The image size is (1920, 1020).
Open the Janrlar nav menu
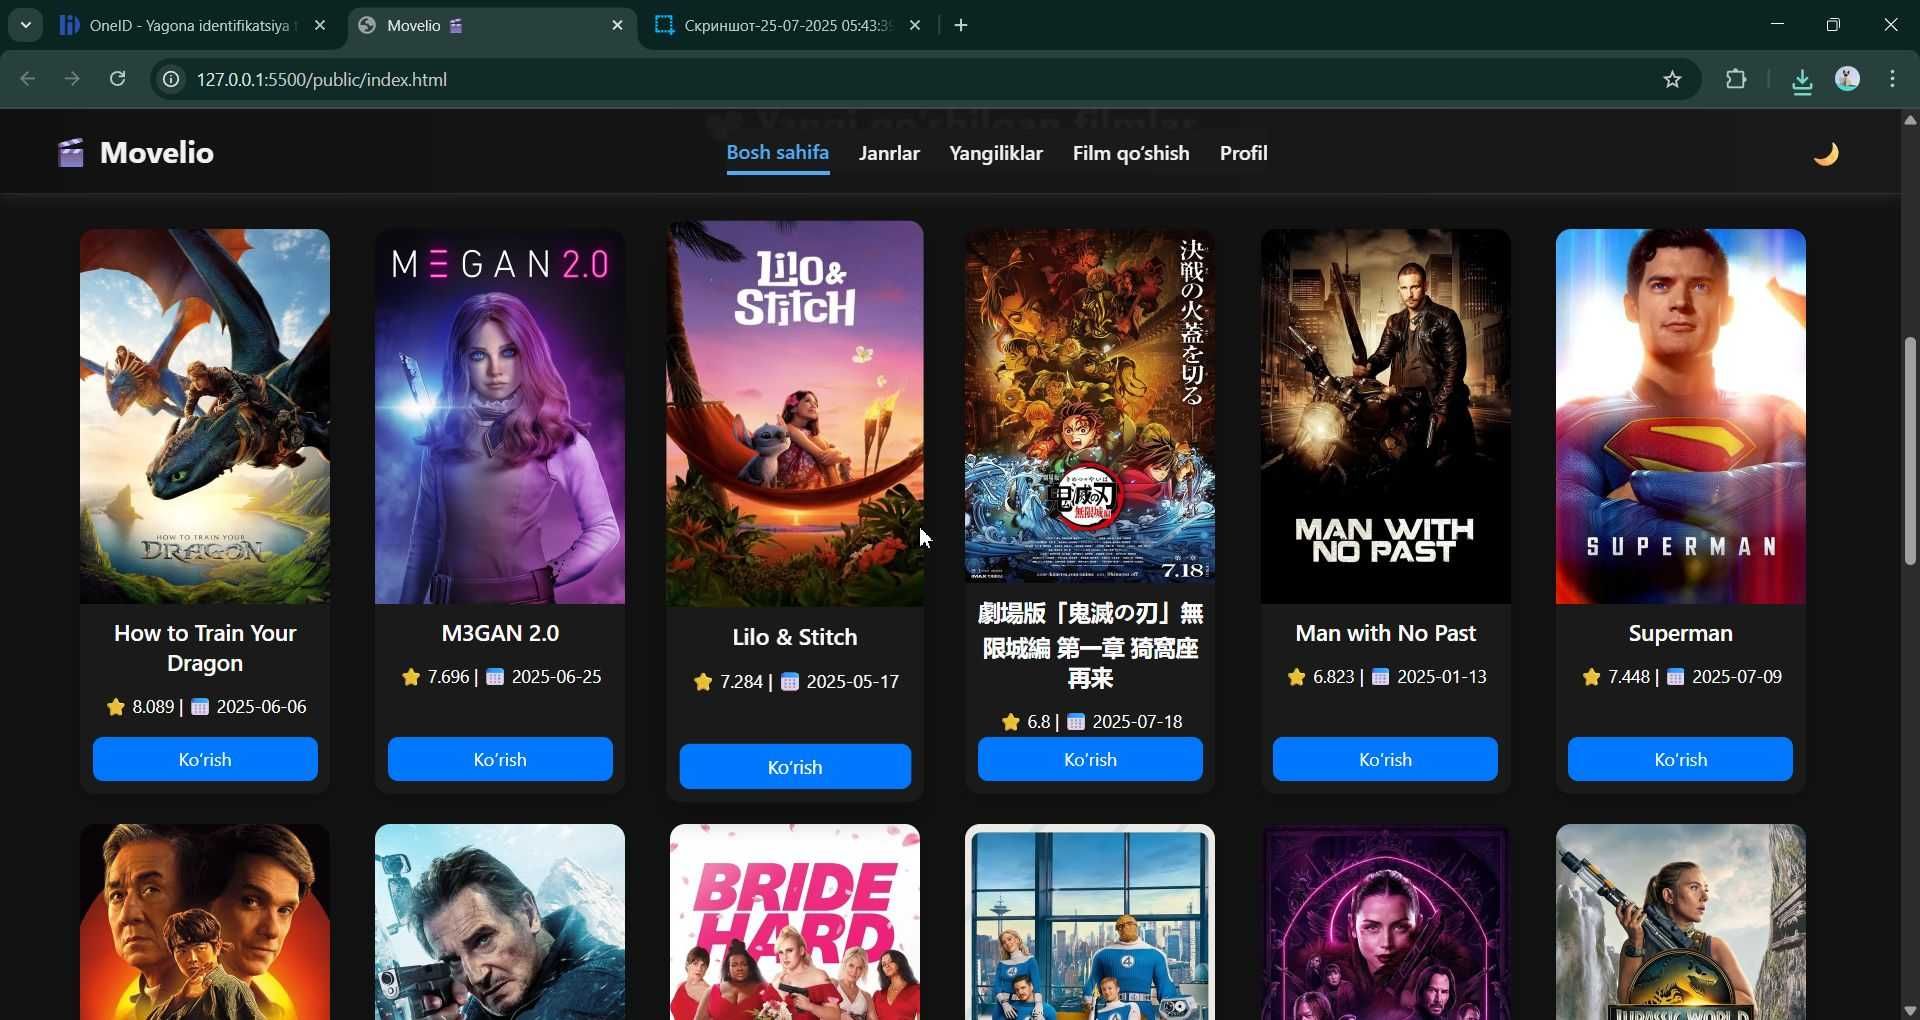coord(889,153)
